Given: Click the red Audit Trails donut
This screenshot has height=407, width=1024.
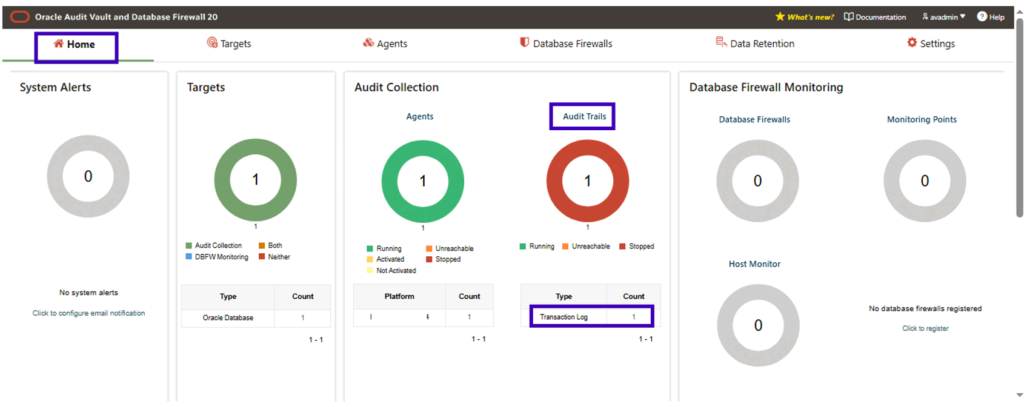Looking at the screenshot, I should tap(587, 181).
